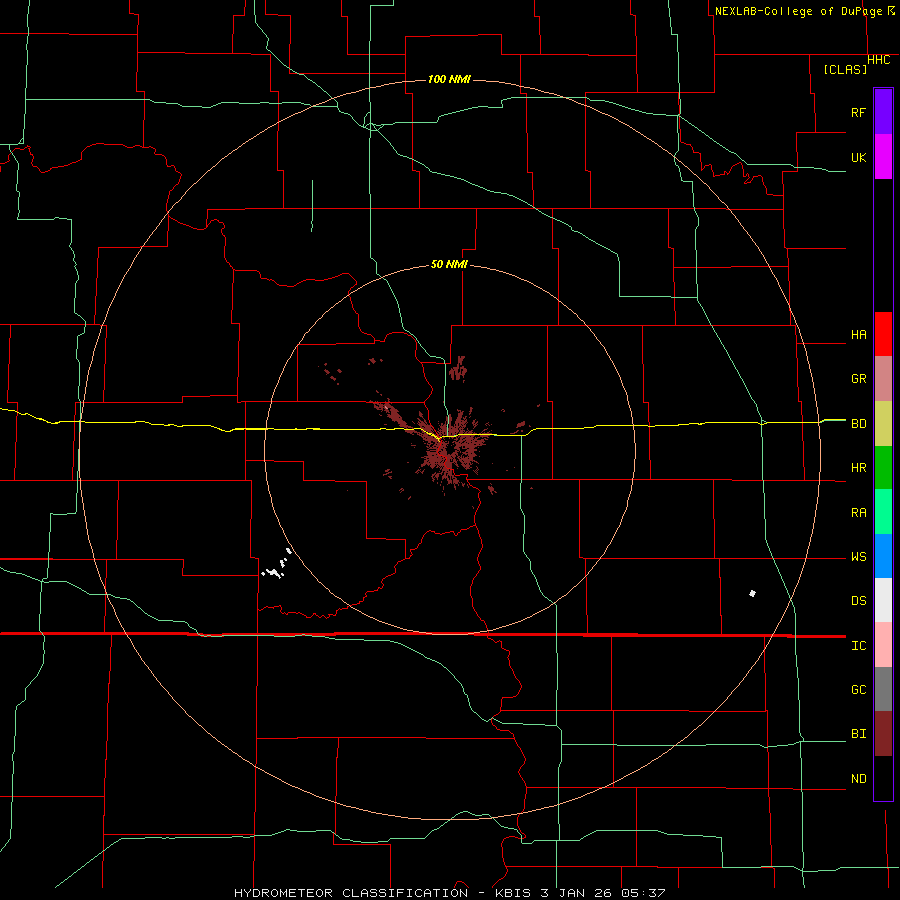Click the 'NEXLAB-College of DuPage' credit text
900x900 pixels.
click(798, 11)
